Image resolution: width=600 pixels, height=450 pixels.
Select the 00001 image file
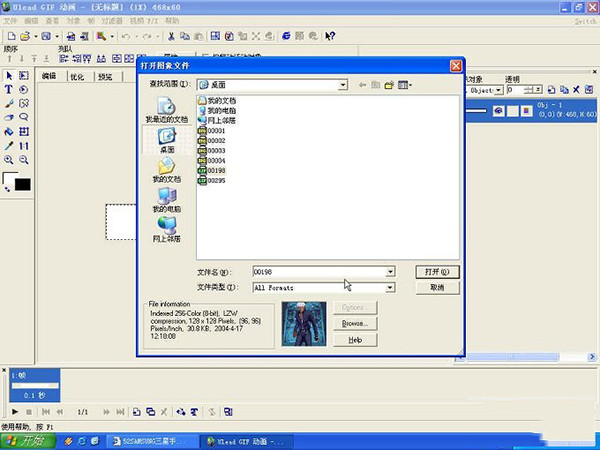point(216,131)
